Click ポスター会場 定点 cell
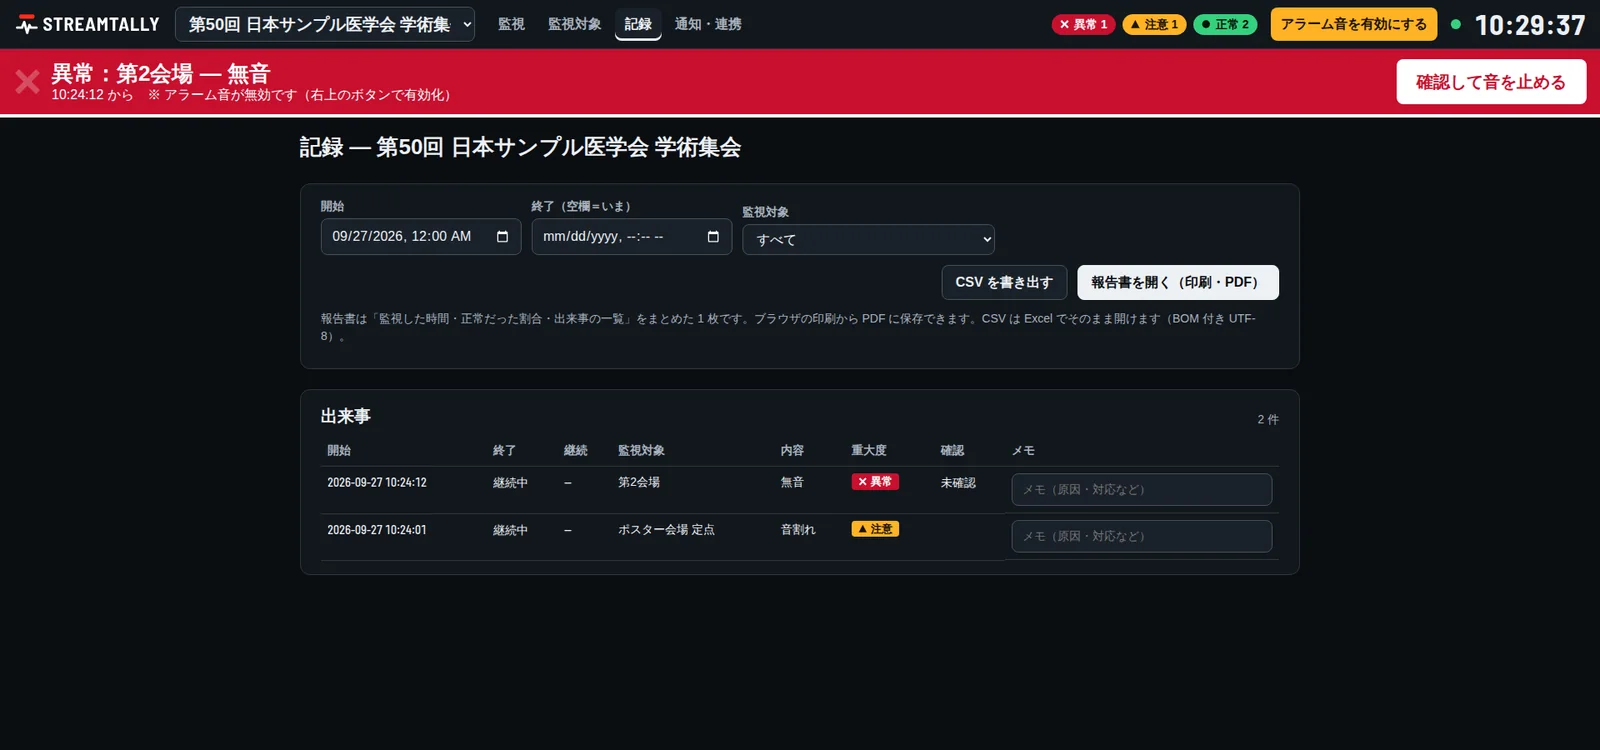 [x=666, y=530]
